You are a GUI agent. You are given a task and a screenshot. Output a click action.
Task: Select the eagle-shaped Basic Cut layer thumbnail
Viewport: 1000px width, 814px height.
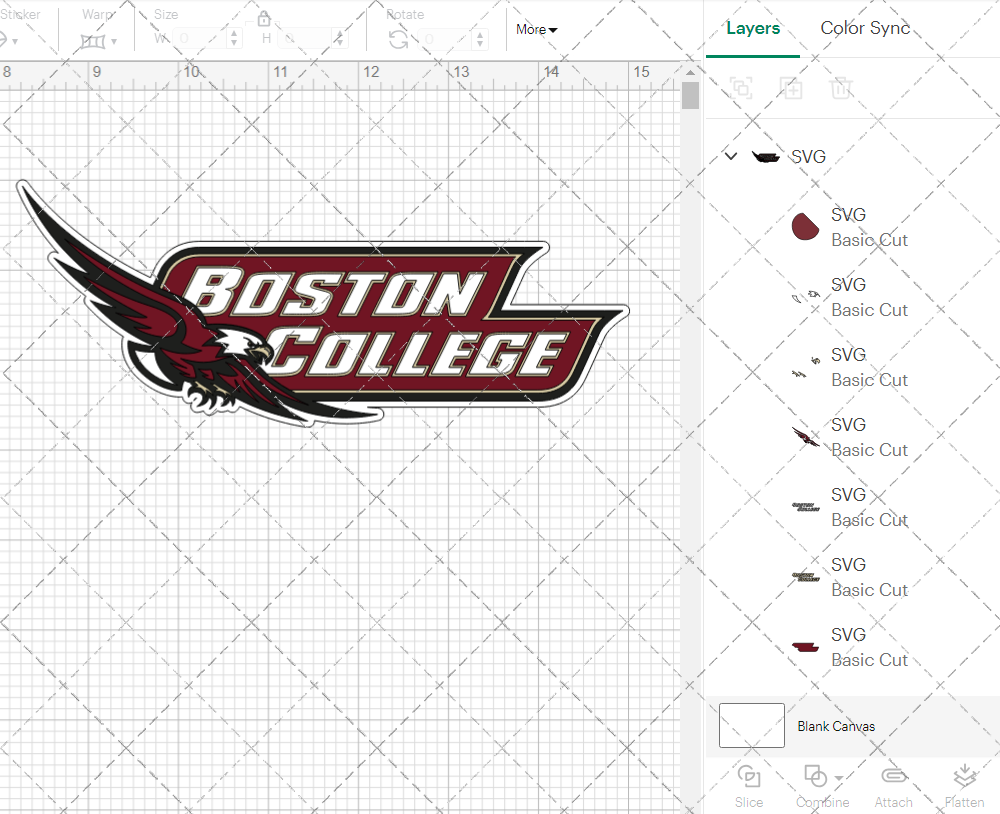pyautogui.click(x=805, y=437)
